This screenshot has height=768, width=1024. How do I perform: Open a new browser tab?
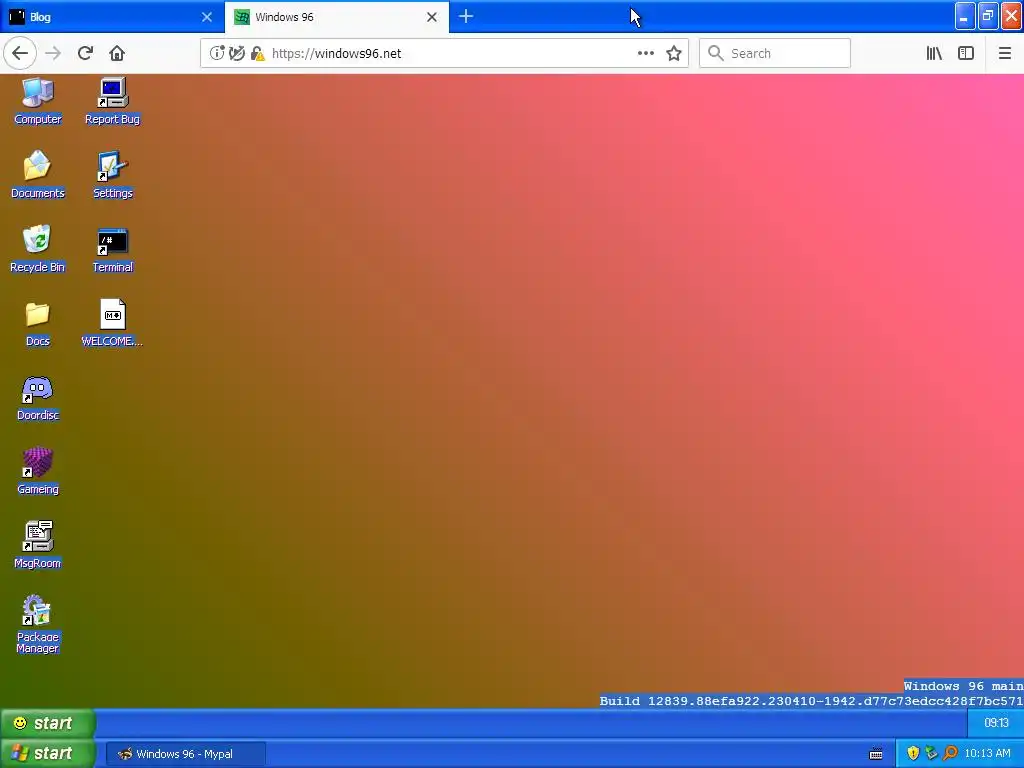[x=466, y=17]
